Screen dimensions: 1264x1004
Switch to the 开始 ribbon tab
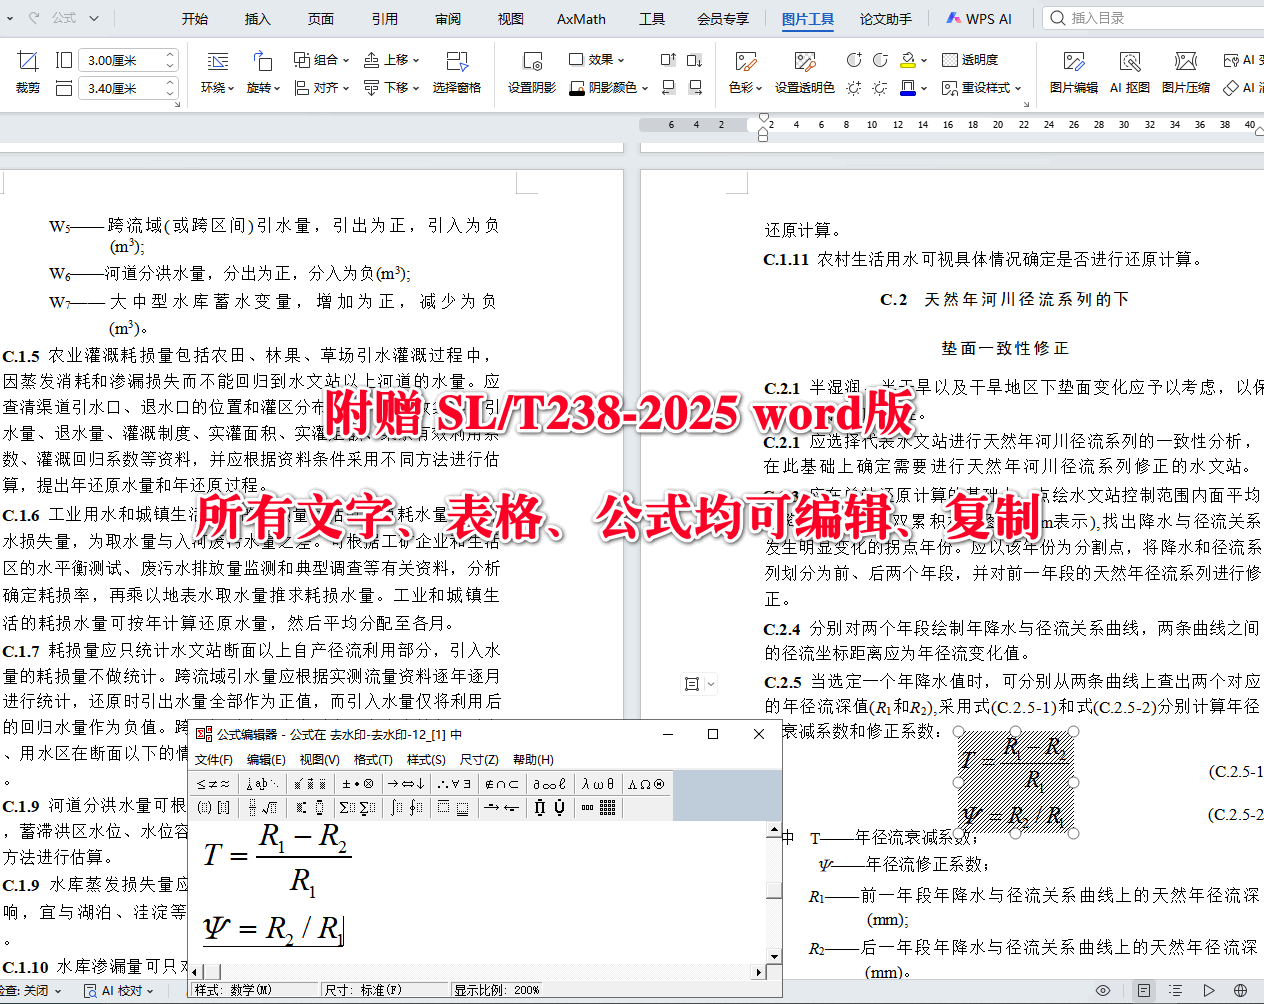tap(195, 18)
